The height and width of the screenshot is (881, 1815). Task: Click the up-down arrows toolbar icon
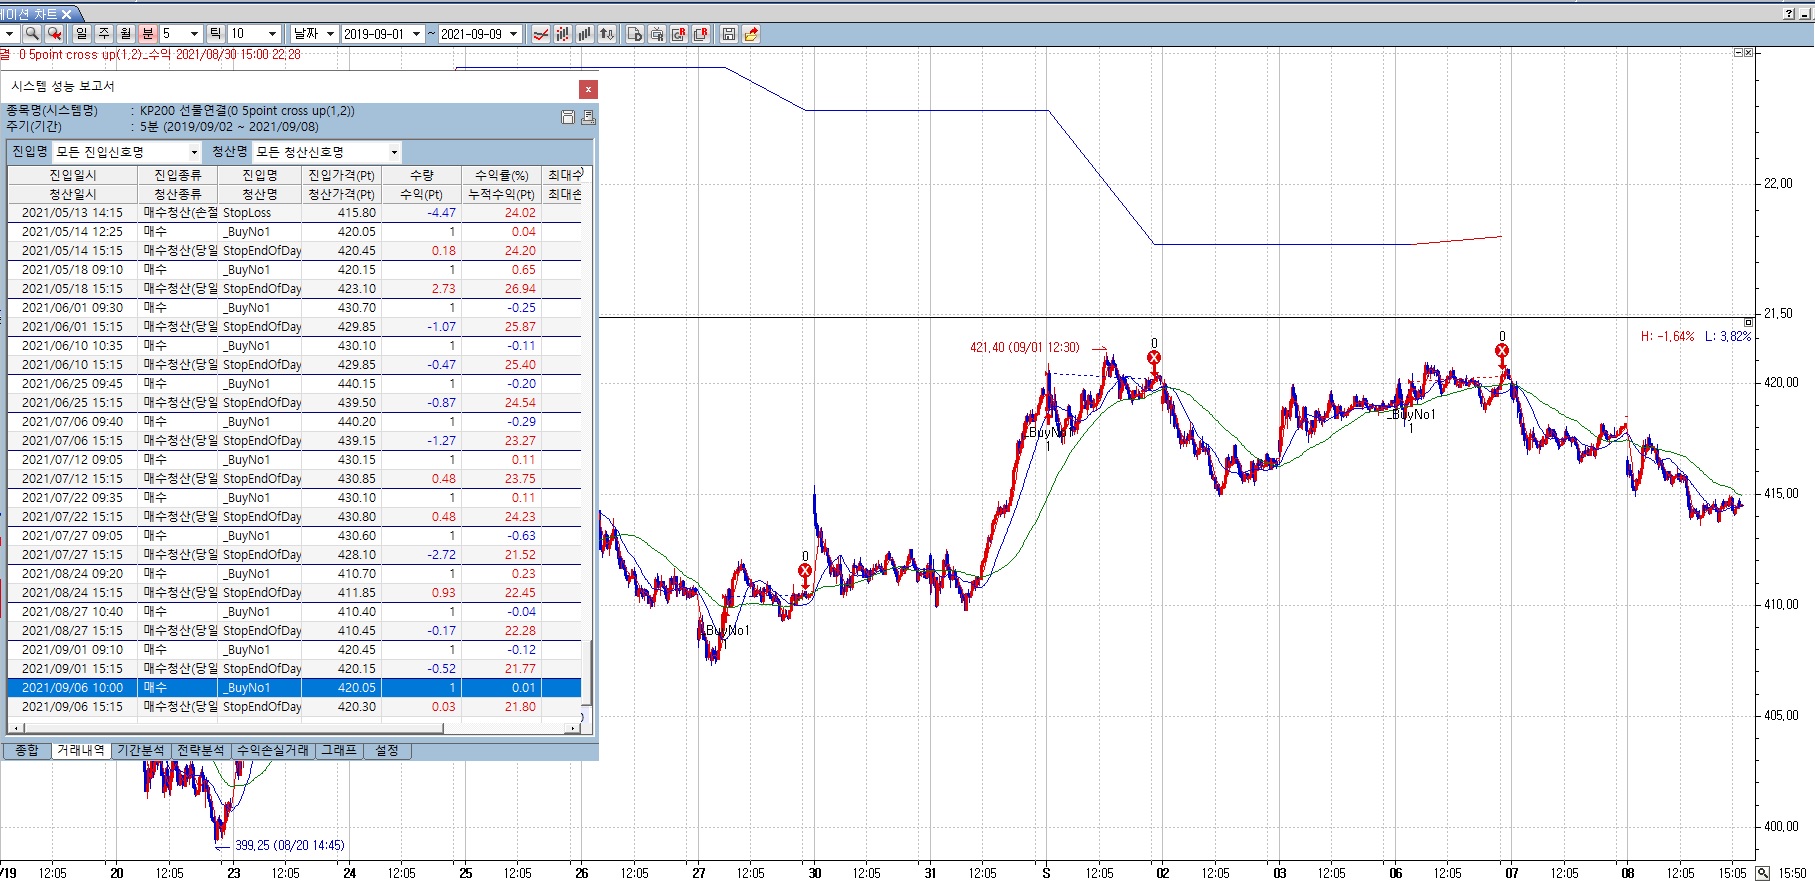click(607, 34)
